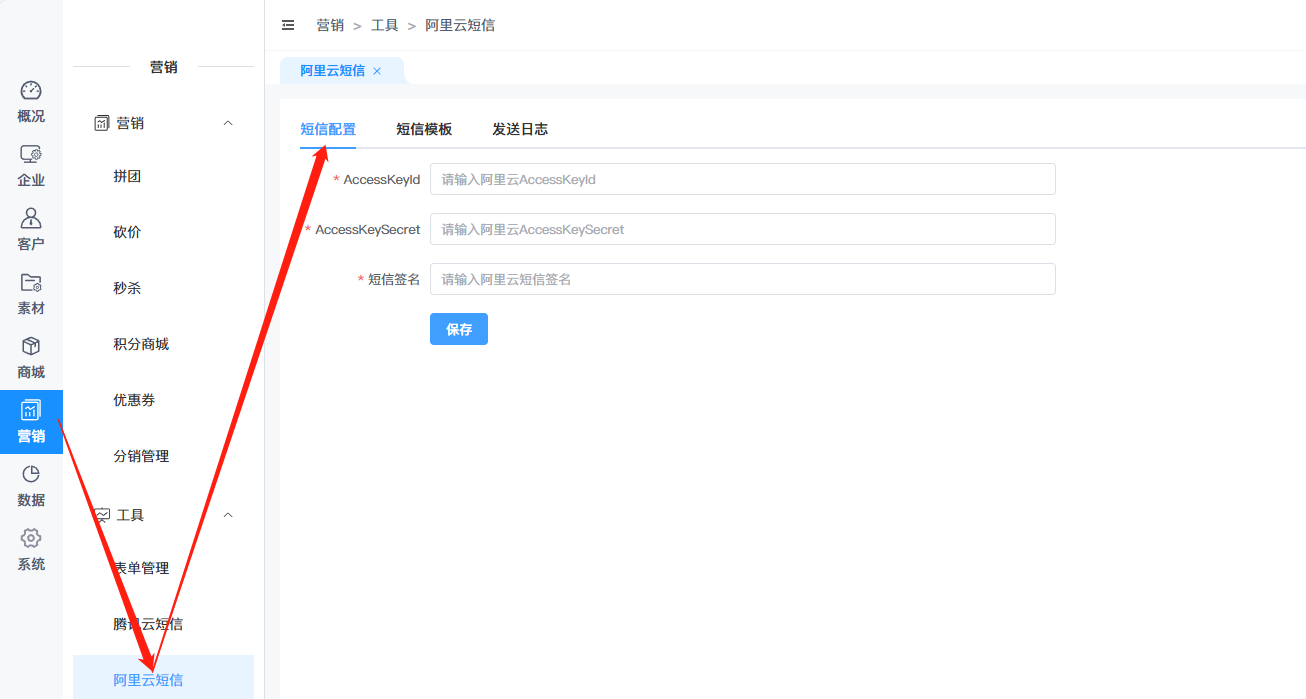
Task: Select the 数据 pie chart icon
Action: (x=31, y=475)
